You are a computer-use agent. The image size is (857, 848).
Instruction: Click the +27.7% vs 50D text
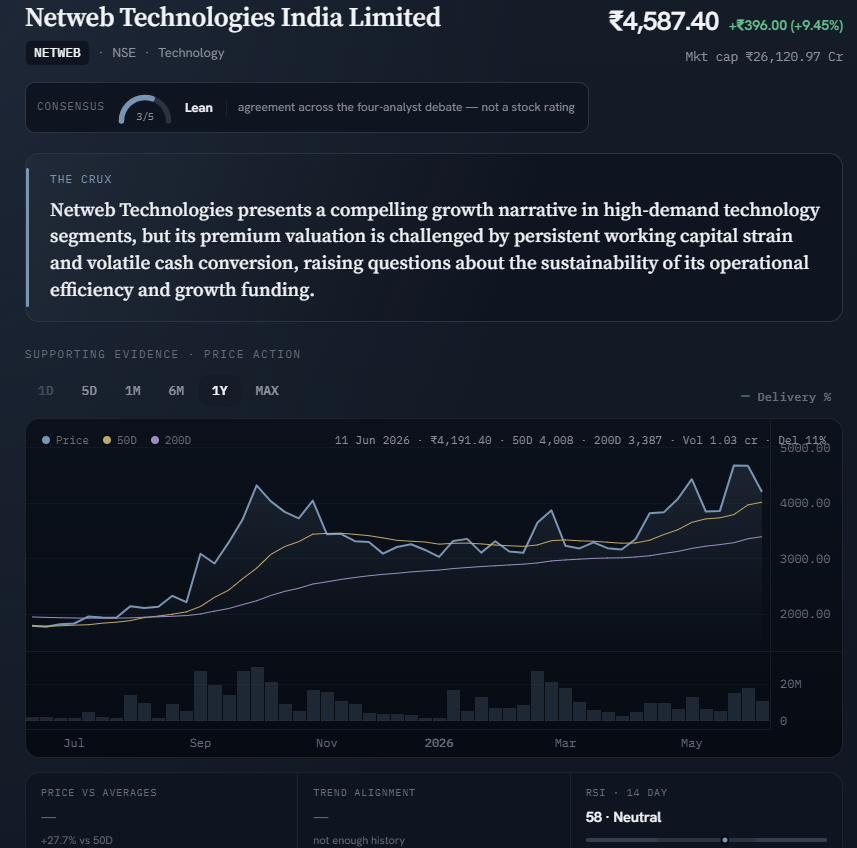tap(77, 840)
